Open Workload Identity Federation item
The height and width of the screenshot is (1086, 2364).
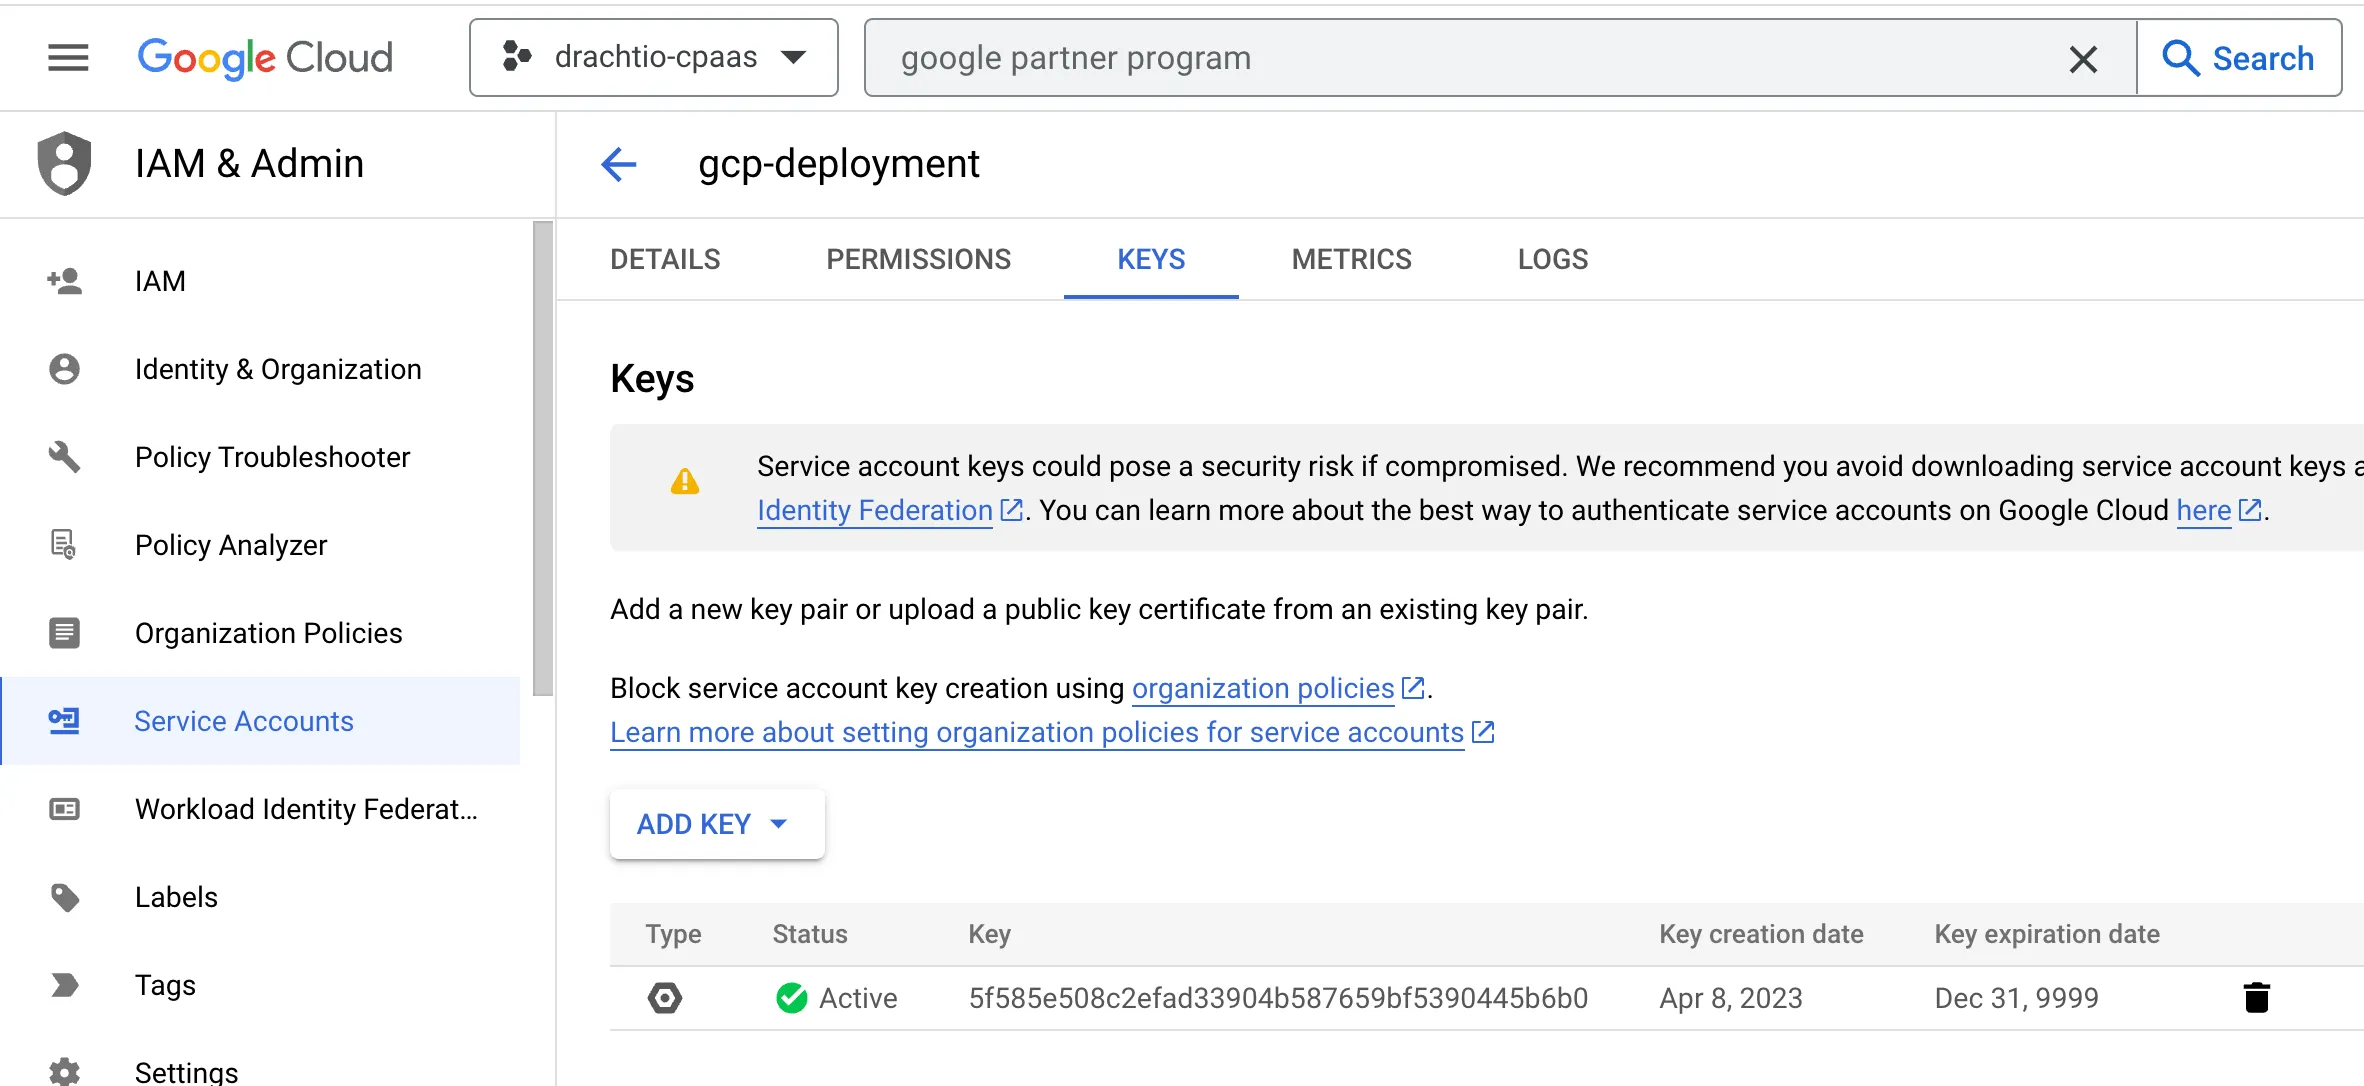pyautogui.click(x=260, y=809)
